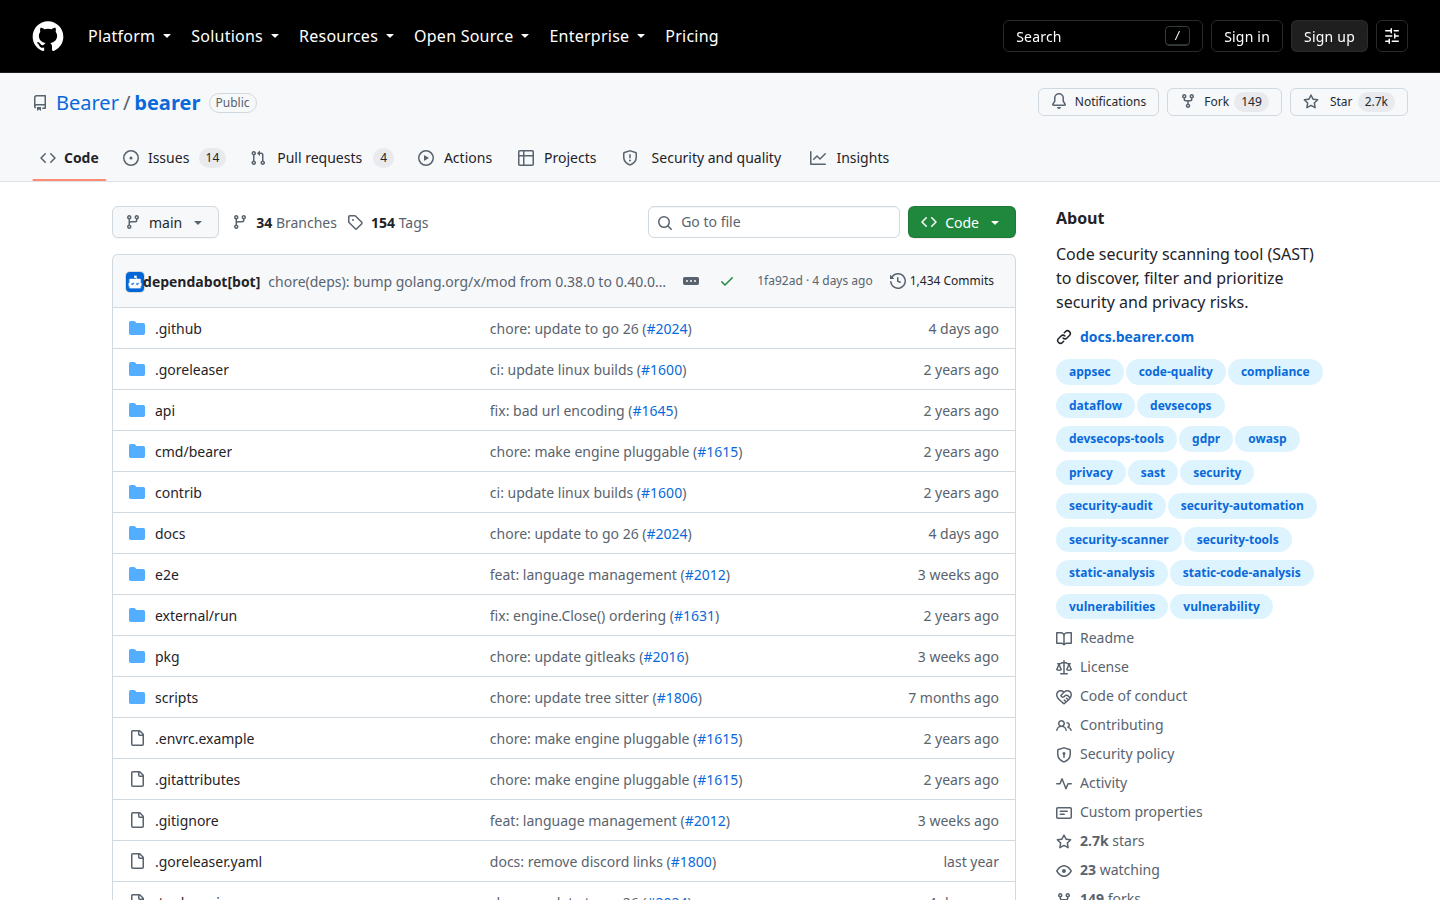
Task: Open the Security and quality tab
Action: pyautogui.click(x=702, y=158)
